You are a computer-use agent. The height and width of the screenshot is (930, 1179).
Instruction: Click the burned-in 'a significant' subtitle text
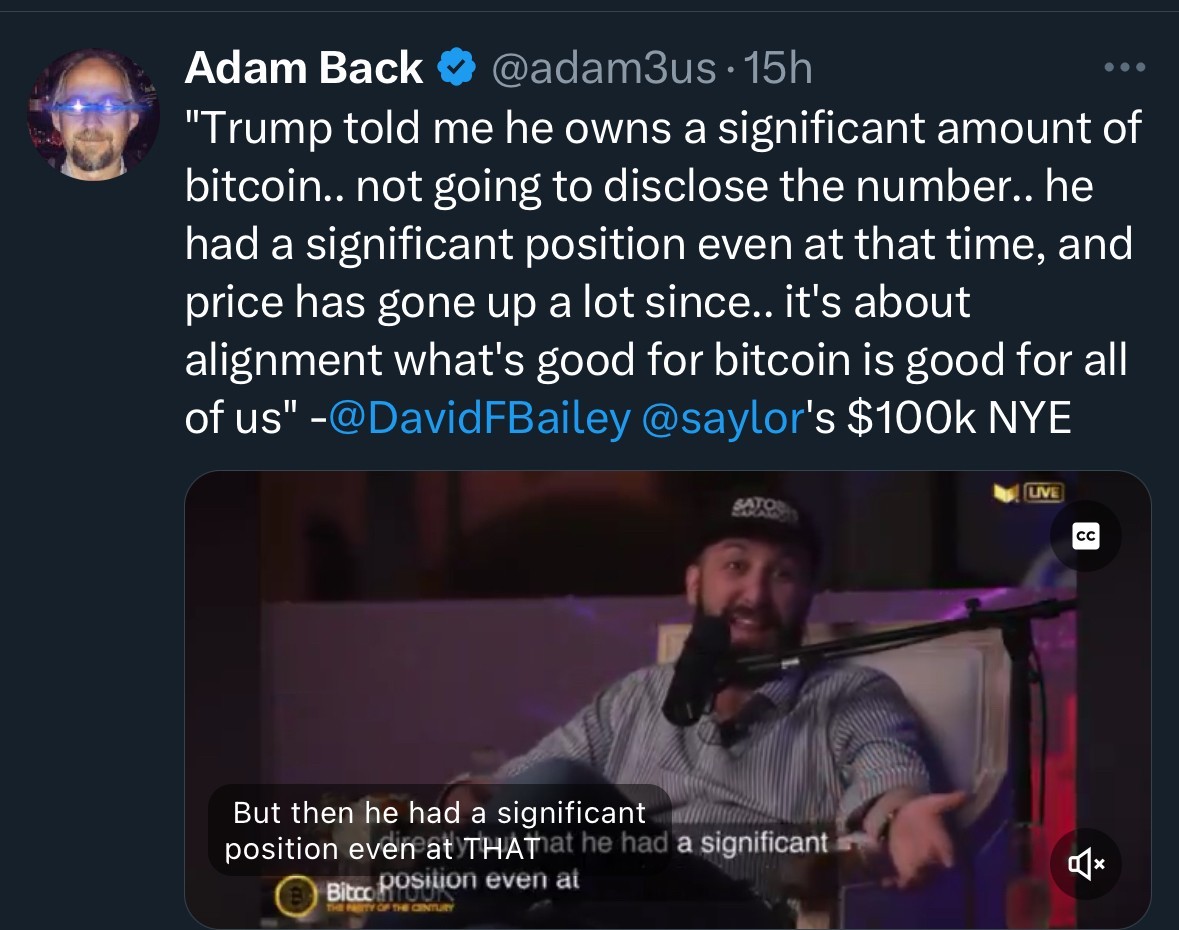click(753, 844)
